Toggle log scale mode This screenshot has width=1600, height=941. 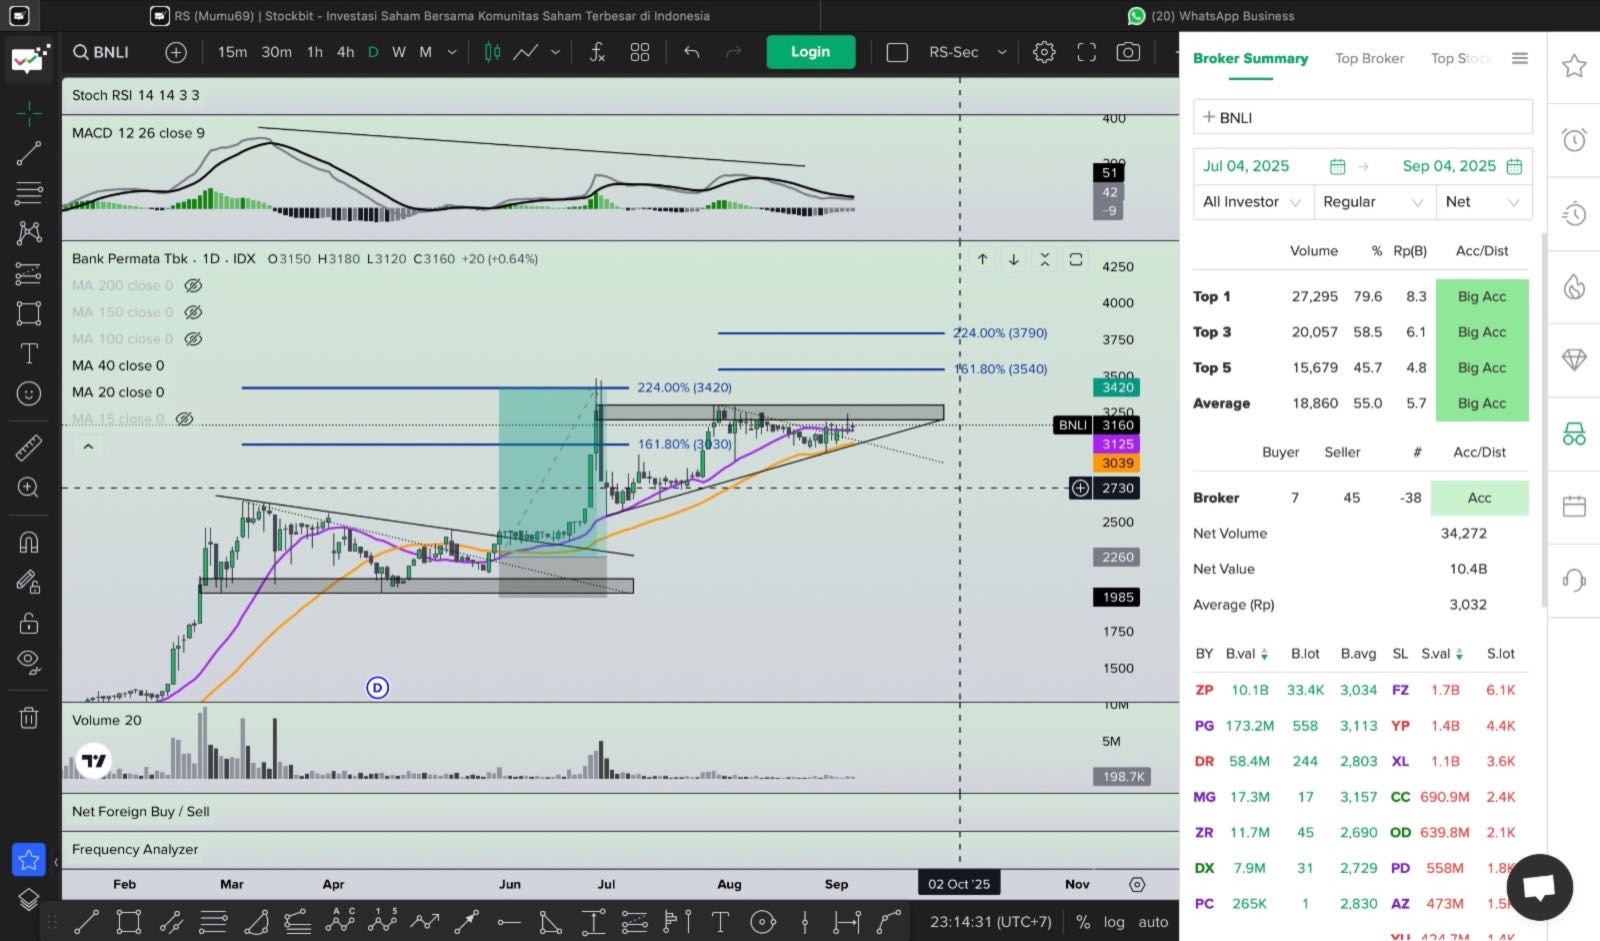1114,922
